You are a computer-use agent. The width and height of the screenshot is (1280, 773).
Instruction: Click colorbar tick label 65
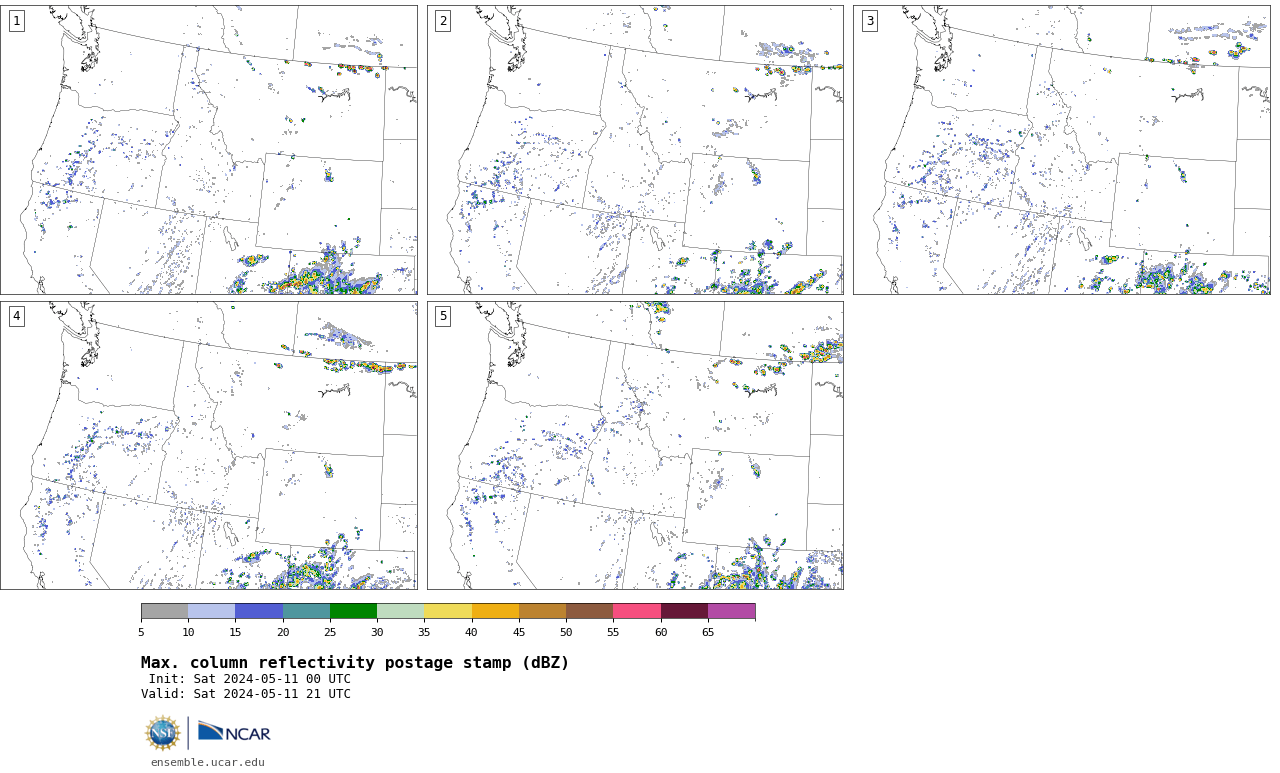coord(708,632)
